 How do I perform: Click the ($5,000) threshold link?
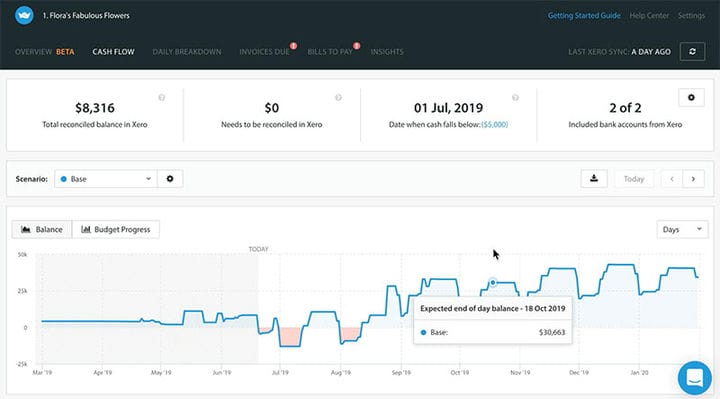click(495, 124)
